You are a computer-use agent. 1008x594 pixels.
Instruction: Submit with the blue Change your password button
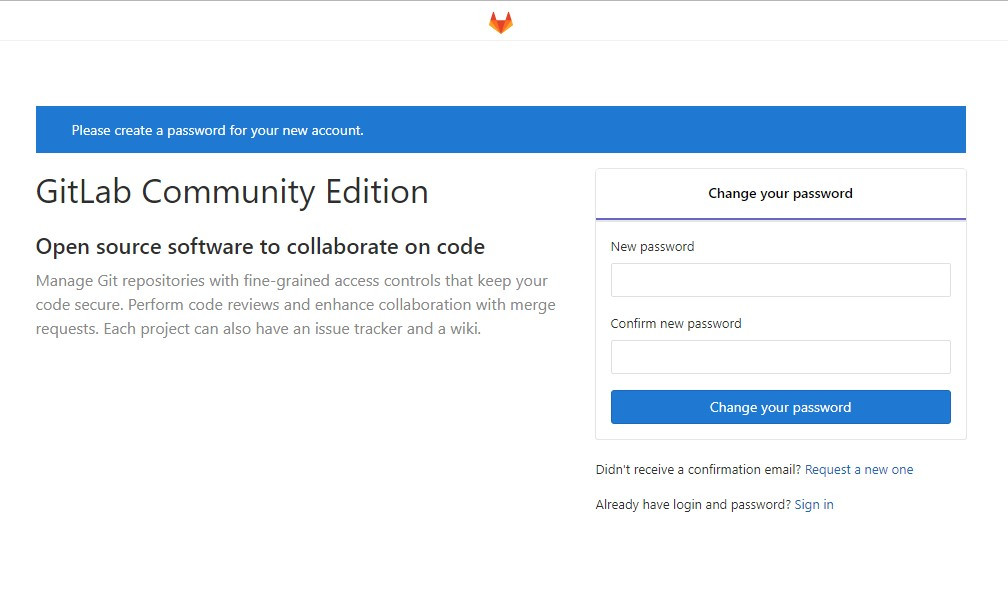780,407
